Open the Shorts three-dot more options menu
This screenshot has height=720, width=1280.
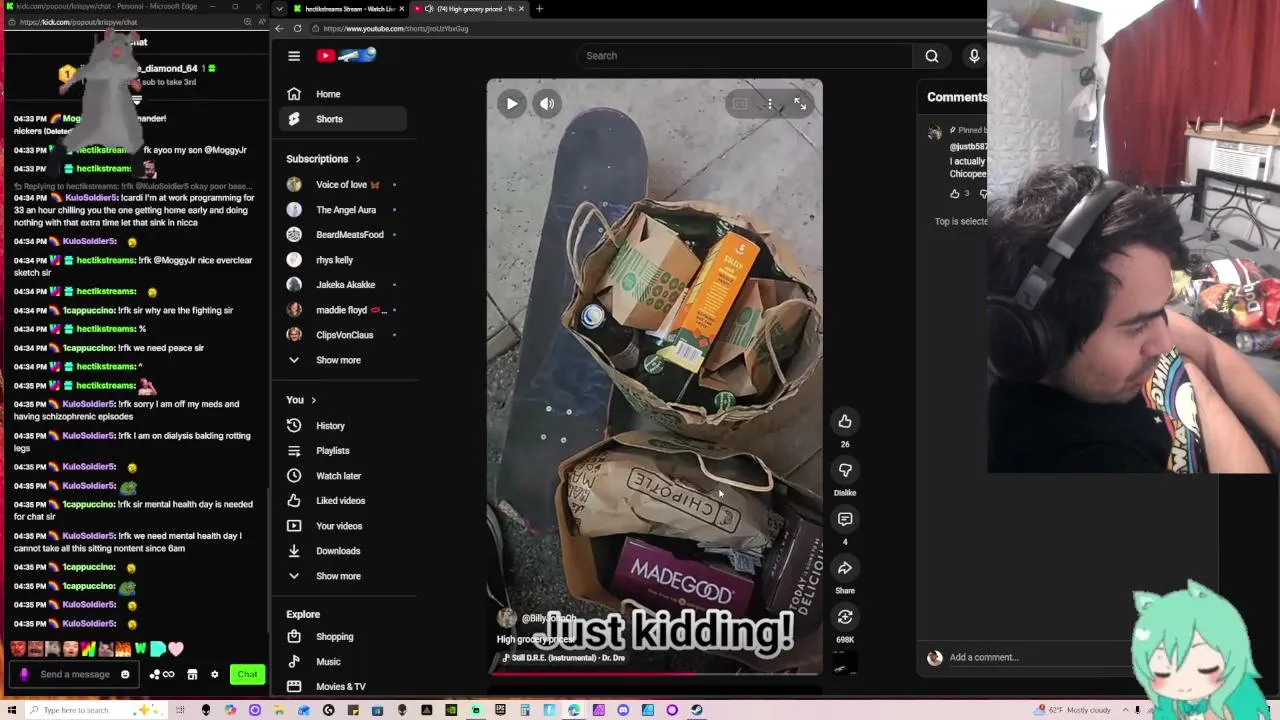(x=769, y=103)
